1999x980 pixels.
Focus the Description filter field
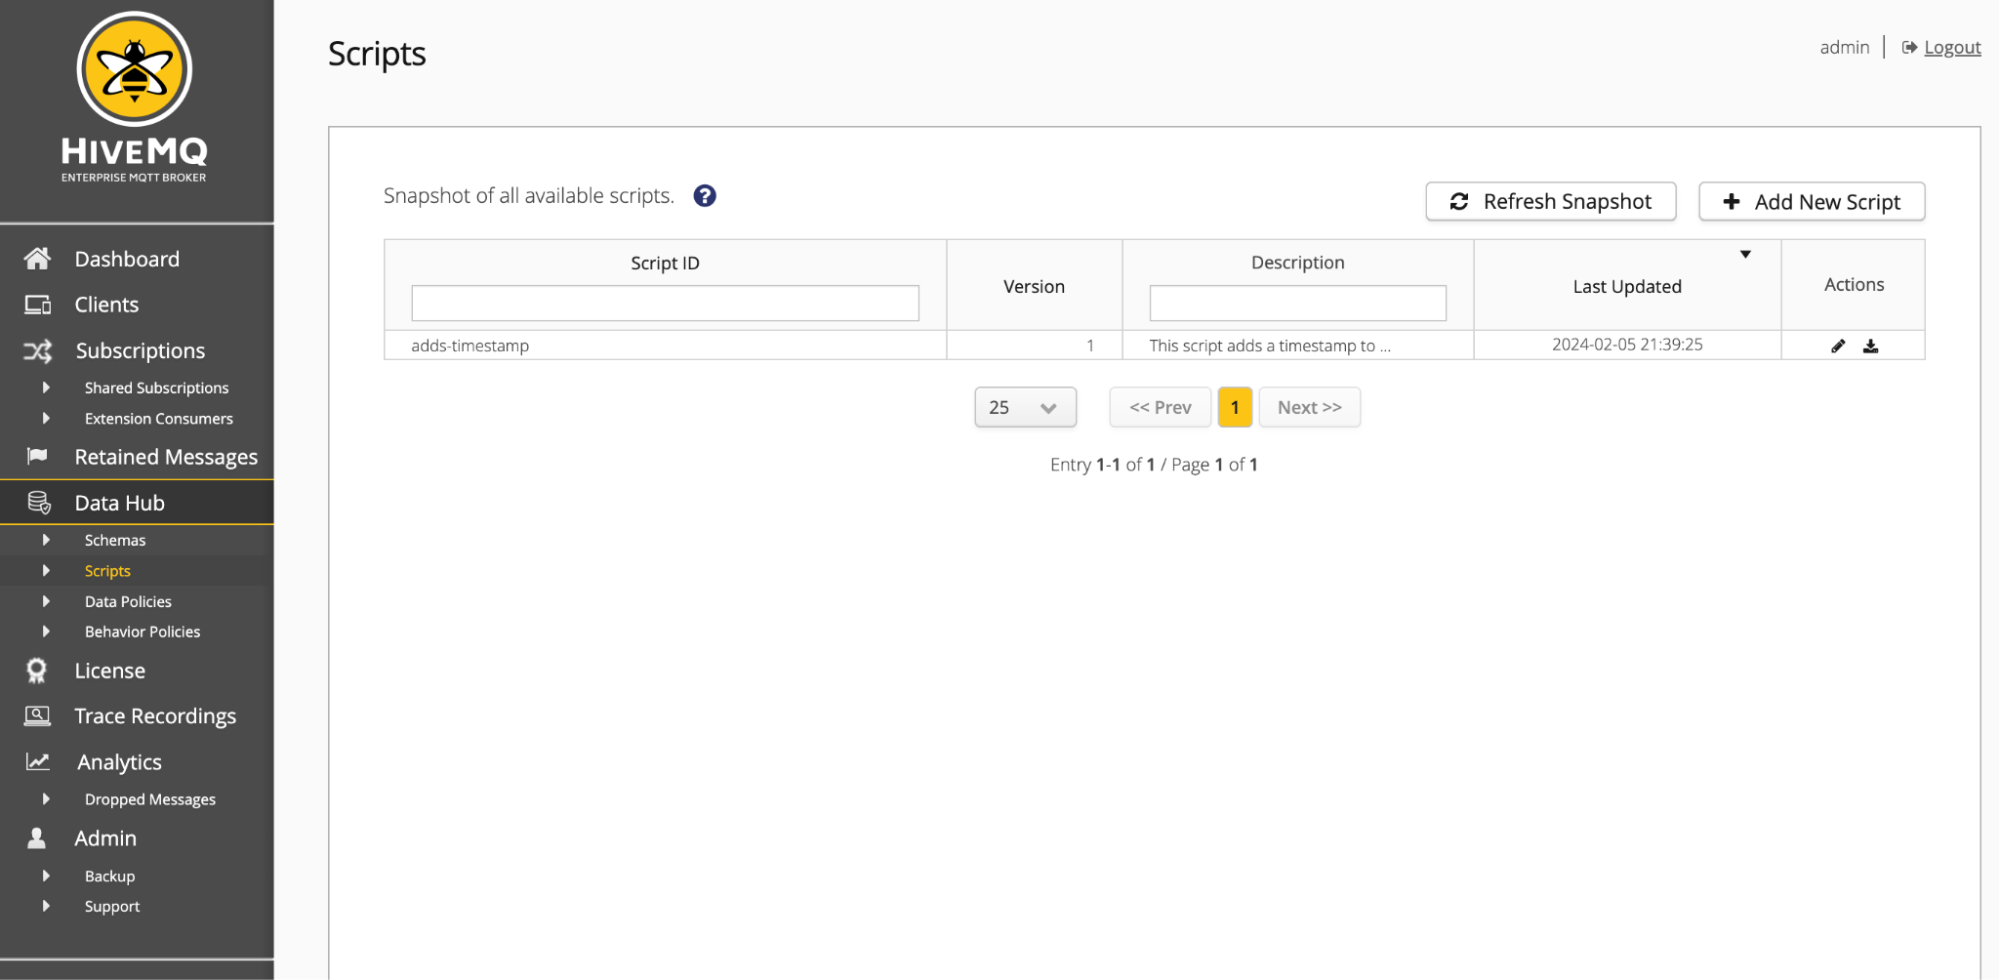tap(1297, 303)
